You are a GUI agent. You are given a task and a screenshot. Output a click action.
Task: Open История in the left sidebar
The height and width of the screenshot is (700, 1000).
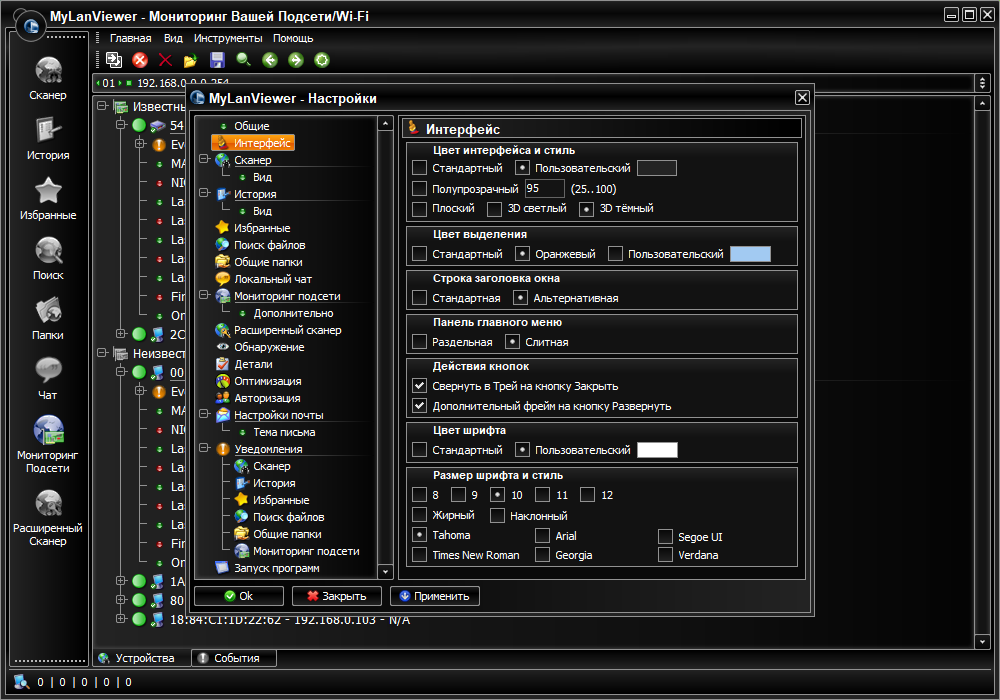click(x=48, y=138)
